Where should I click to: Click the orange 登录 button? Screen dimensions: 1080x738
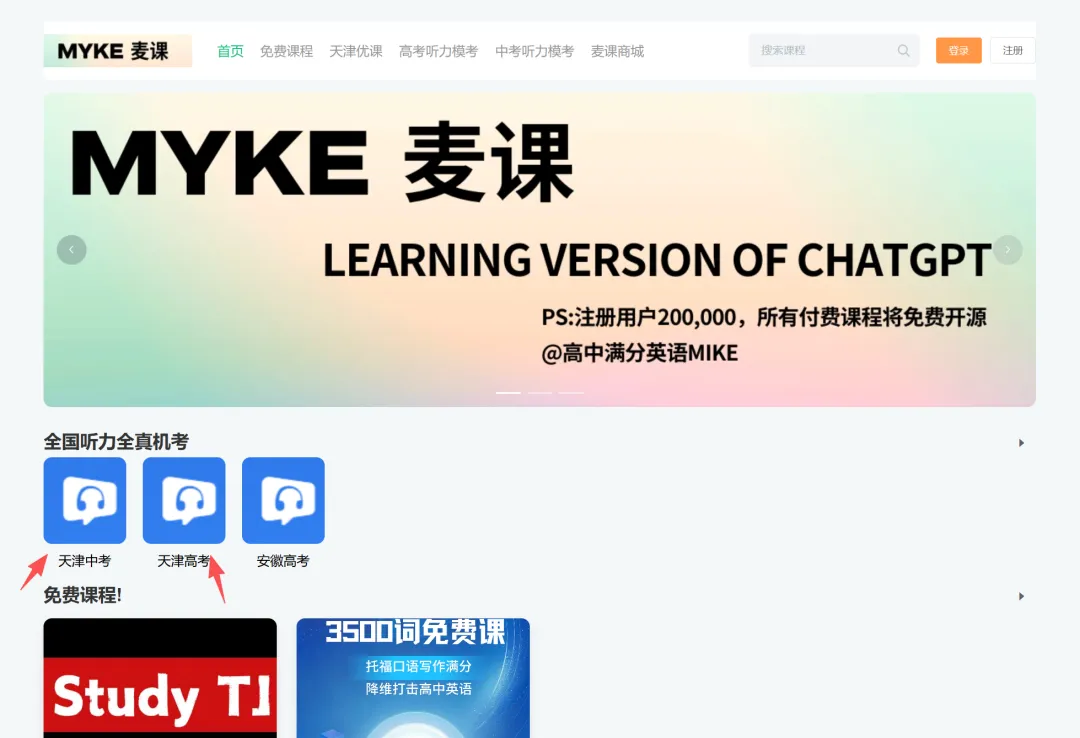(958, 50)
